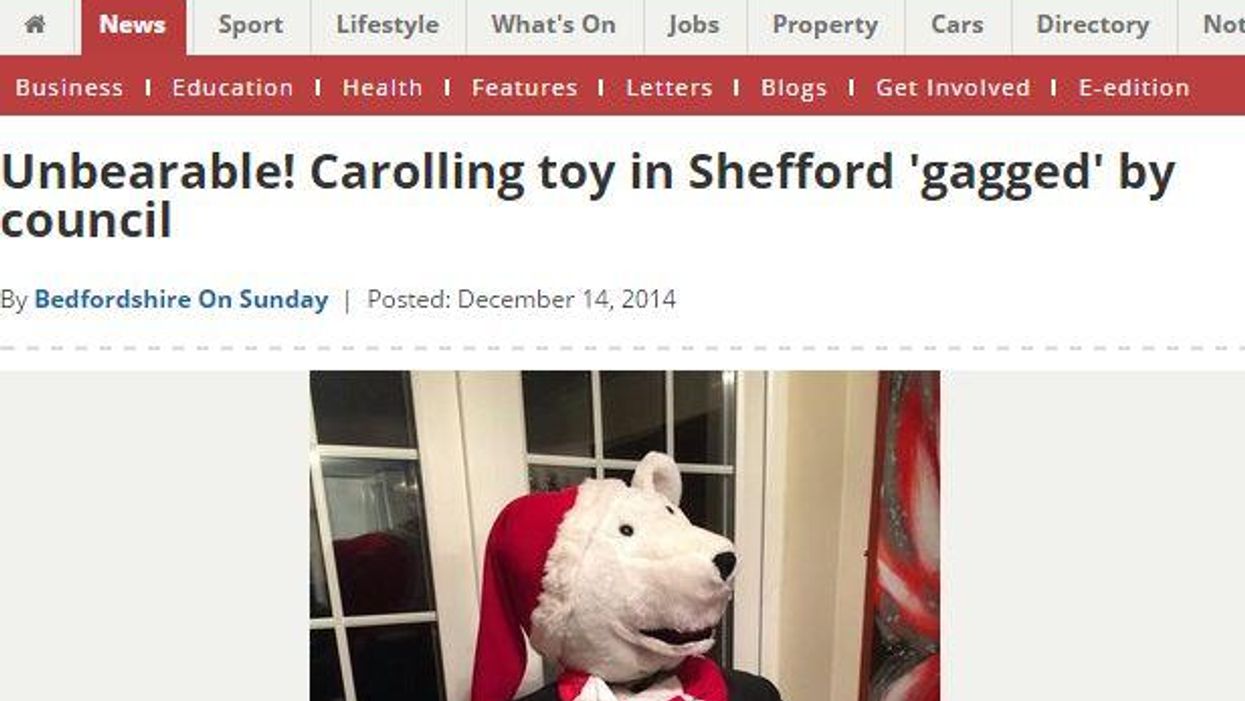
Task: Select Education in the red submenu
Action: tap(232, 88)
